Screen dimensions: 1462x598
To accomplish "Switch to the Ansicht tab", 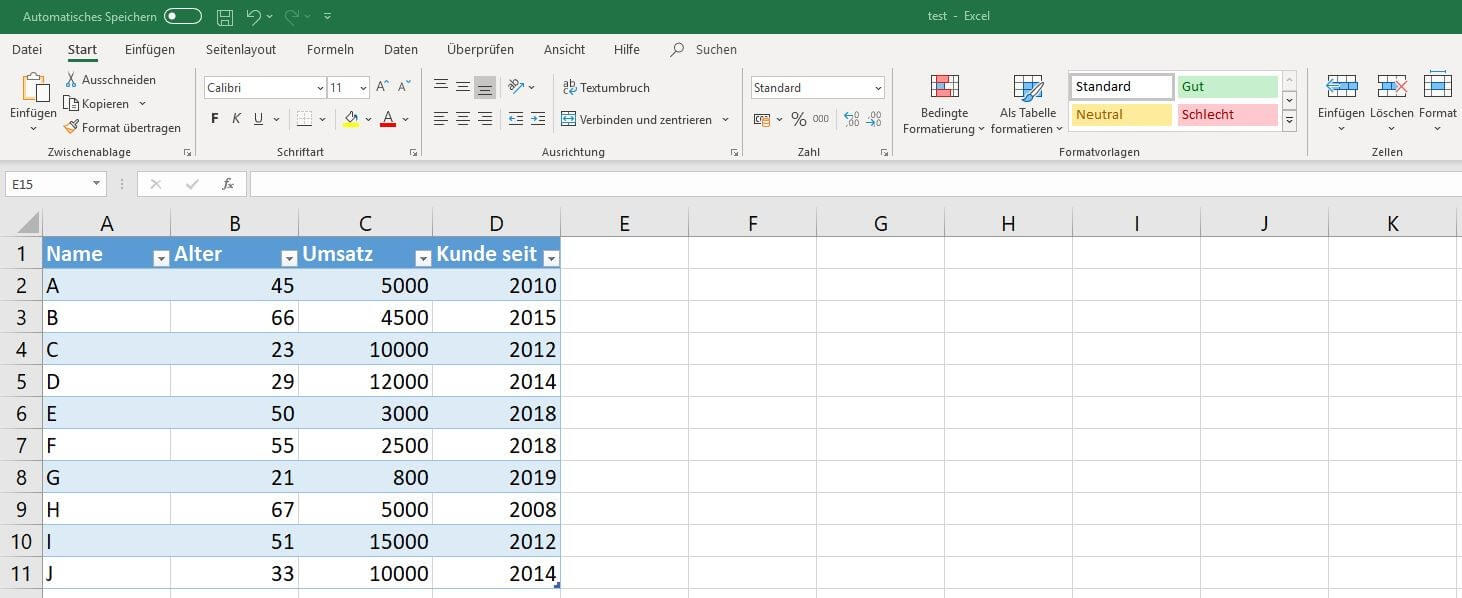I will point(564,49).
